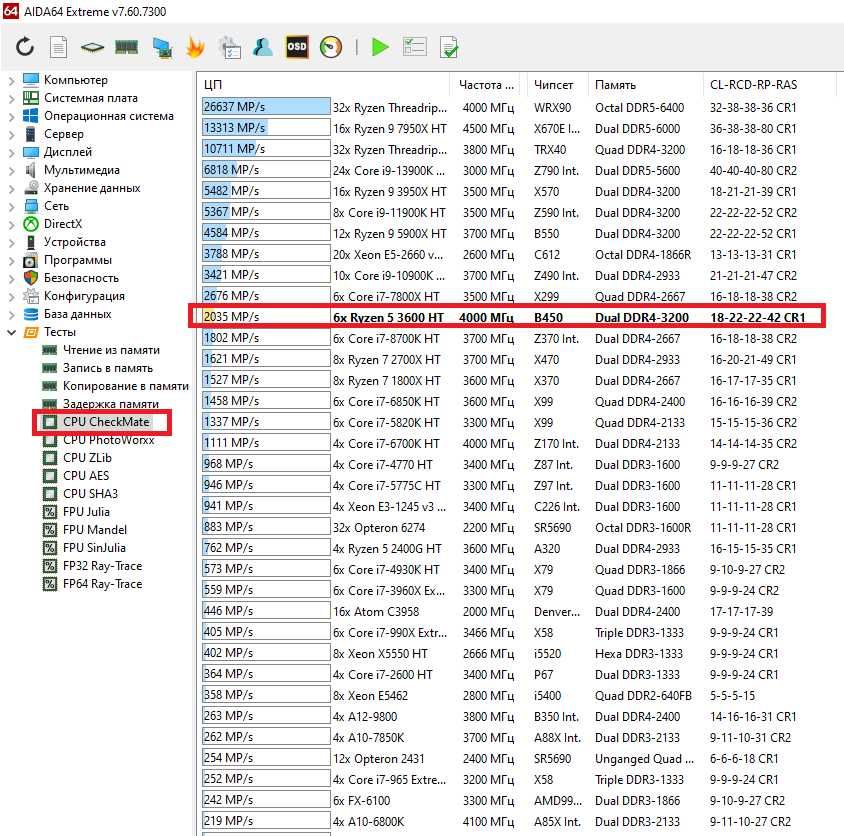Screen dimensions: 844x836
Task: Click the Безопасность shield icon
Action: tap(31, 278)
